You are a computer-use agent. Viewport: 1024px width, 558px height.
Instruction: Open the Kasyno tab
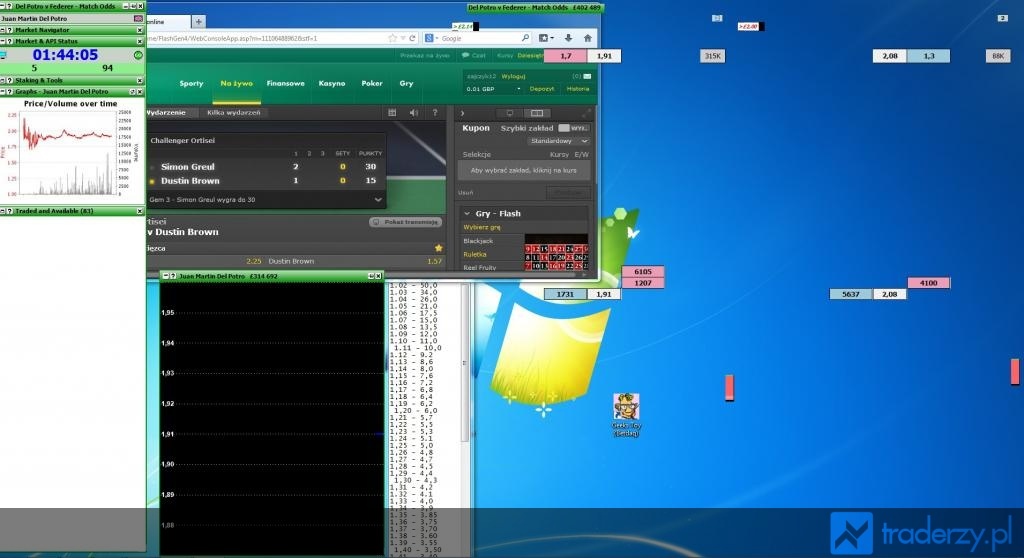coord(332,84)
